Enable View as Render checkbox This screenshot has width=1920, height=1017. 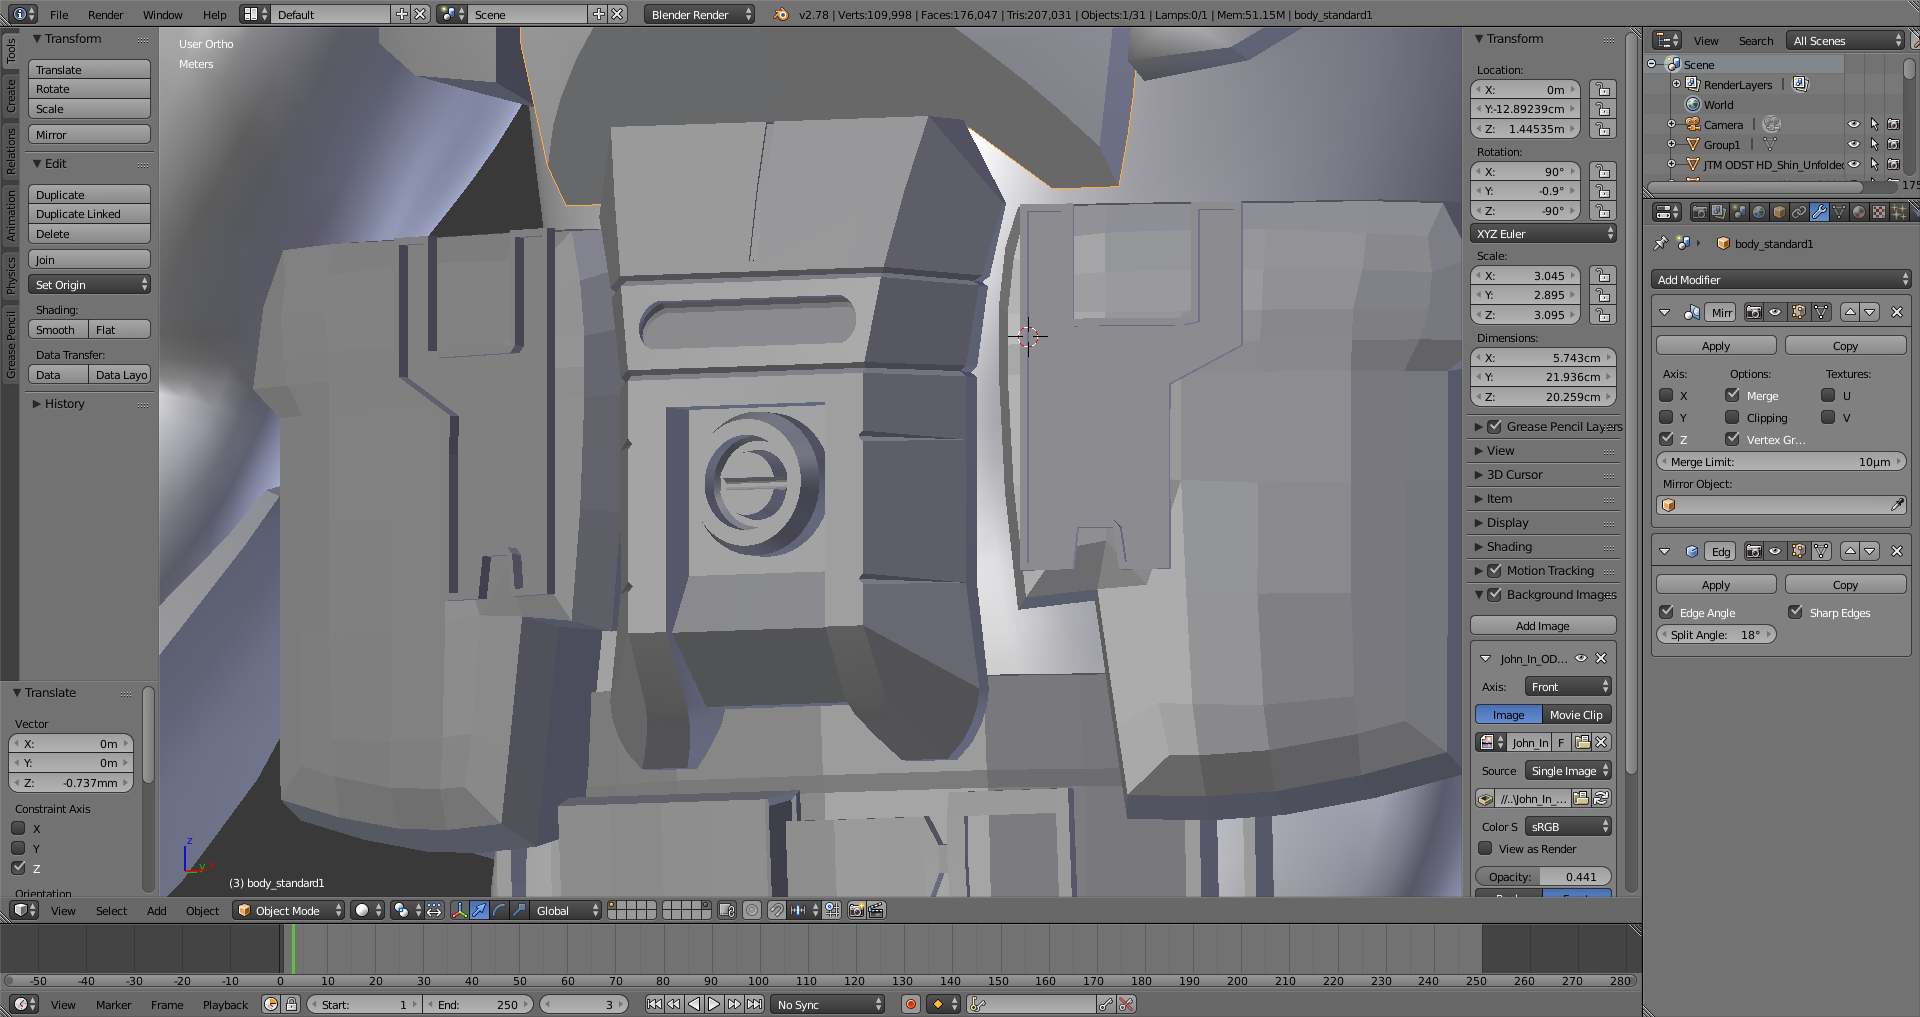(x=1486, y=848)
